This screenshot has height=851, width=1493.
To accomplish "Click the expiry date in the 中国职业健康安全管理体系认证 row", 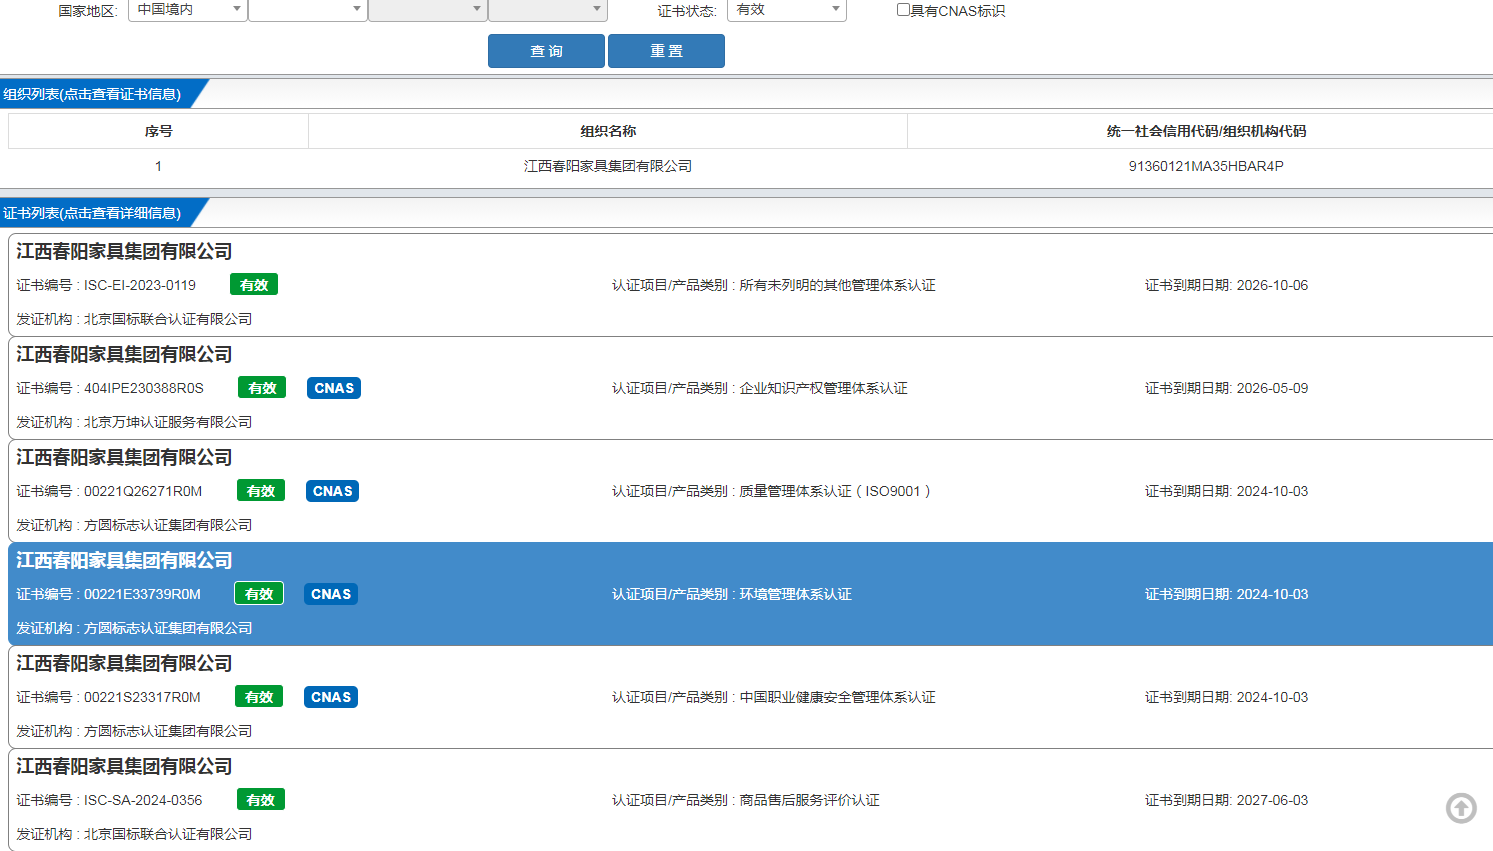I will click(x=1272, y=697).
